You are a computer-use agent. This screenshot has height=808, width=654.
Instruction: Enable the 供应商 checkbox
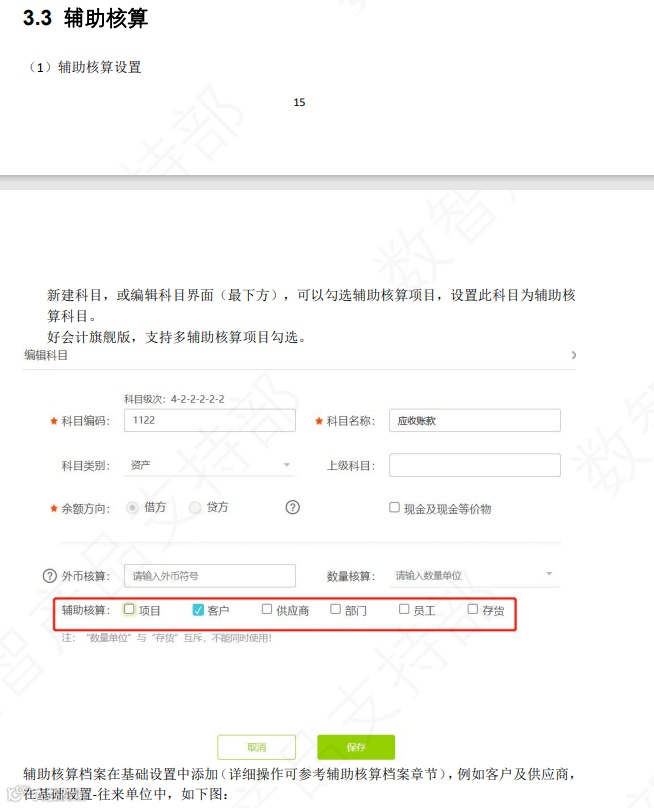tap(266, 609)
